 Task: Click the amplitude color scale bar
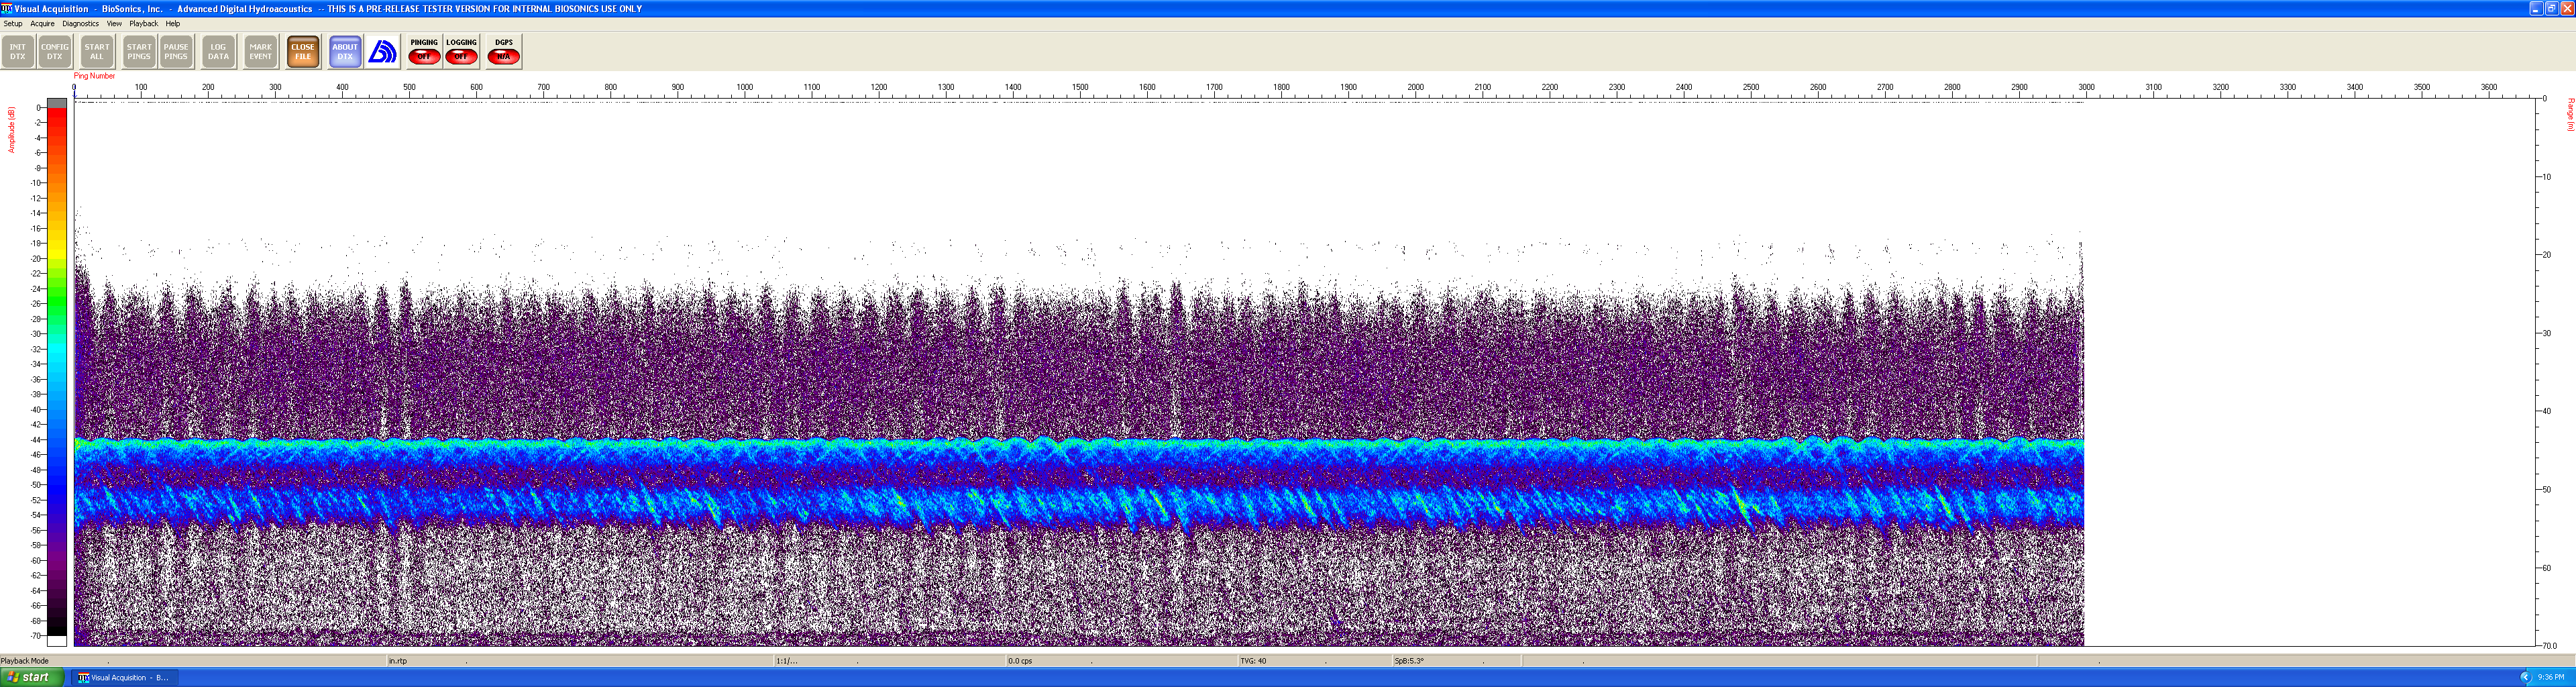57,371
